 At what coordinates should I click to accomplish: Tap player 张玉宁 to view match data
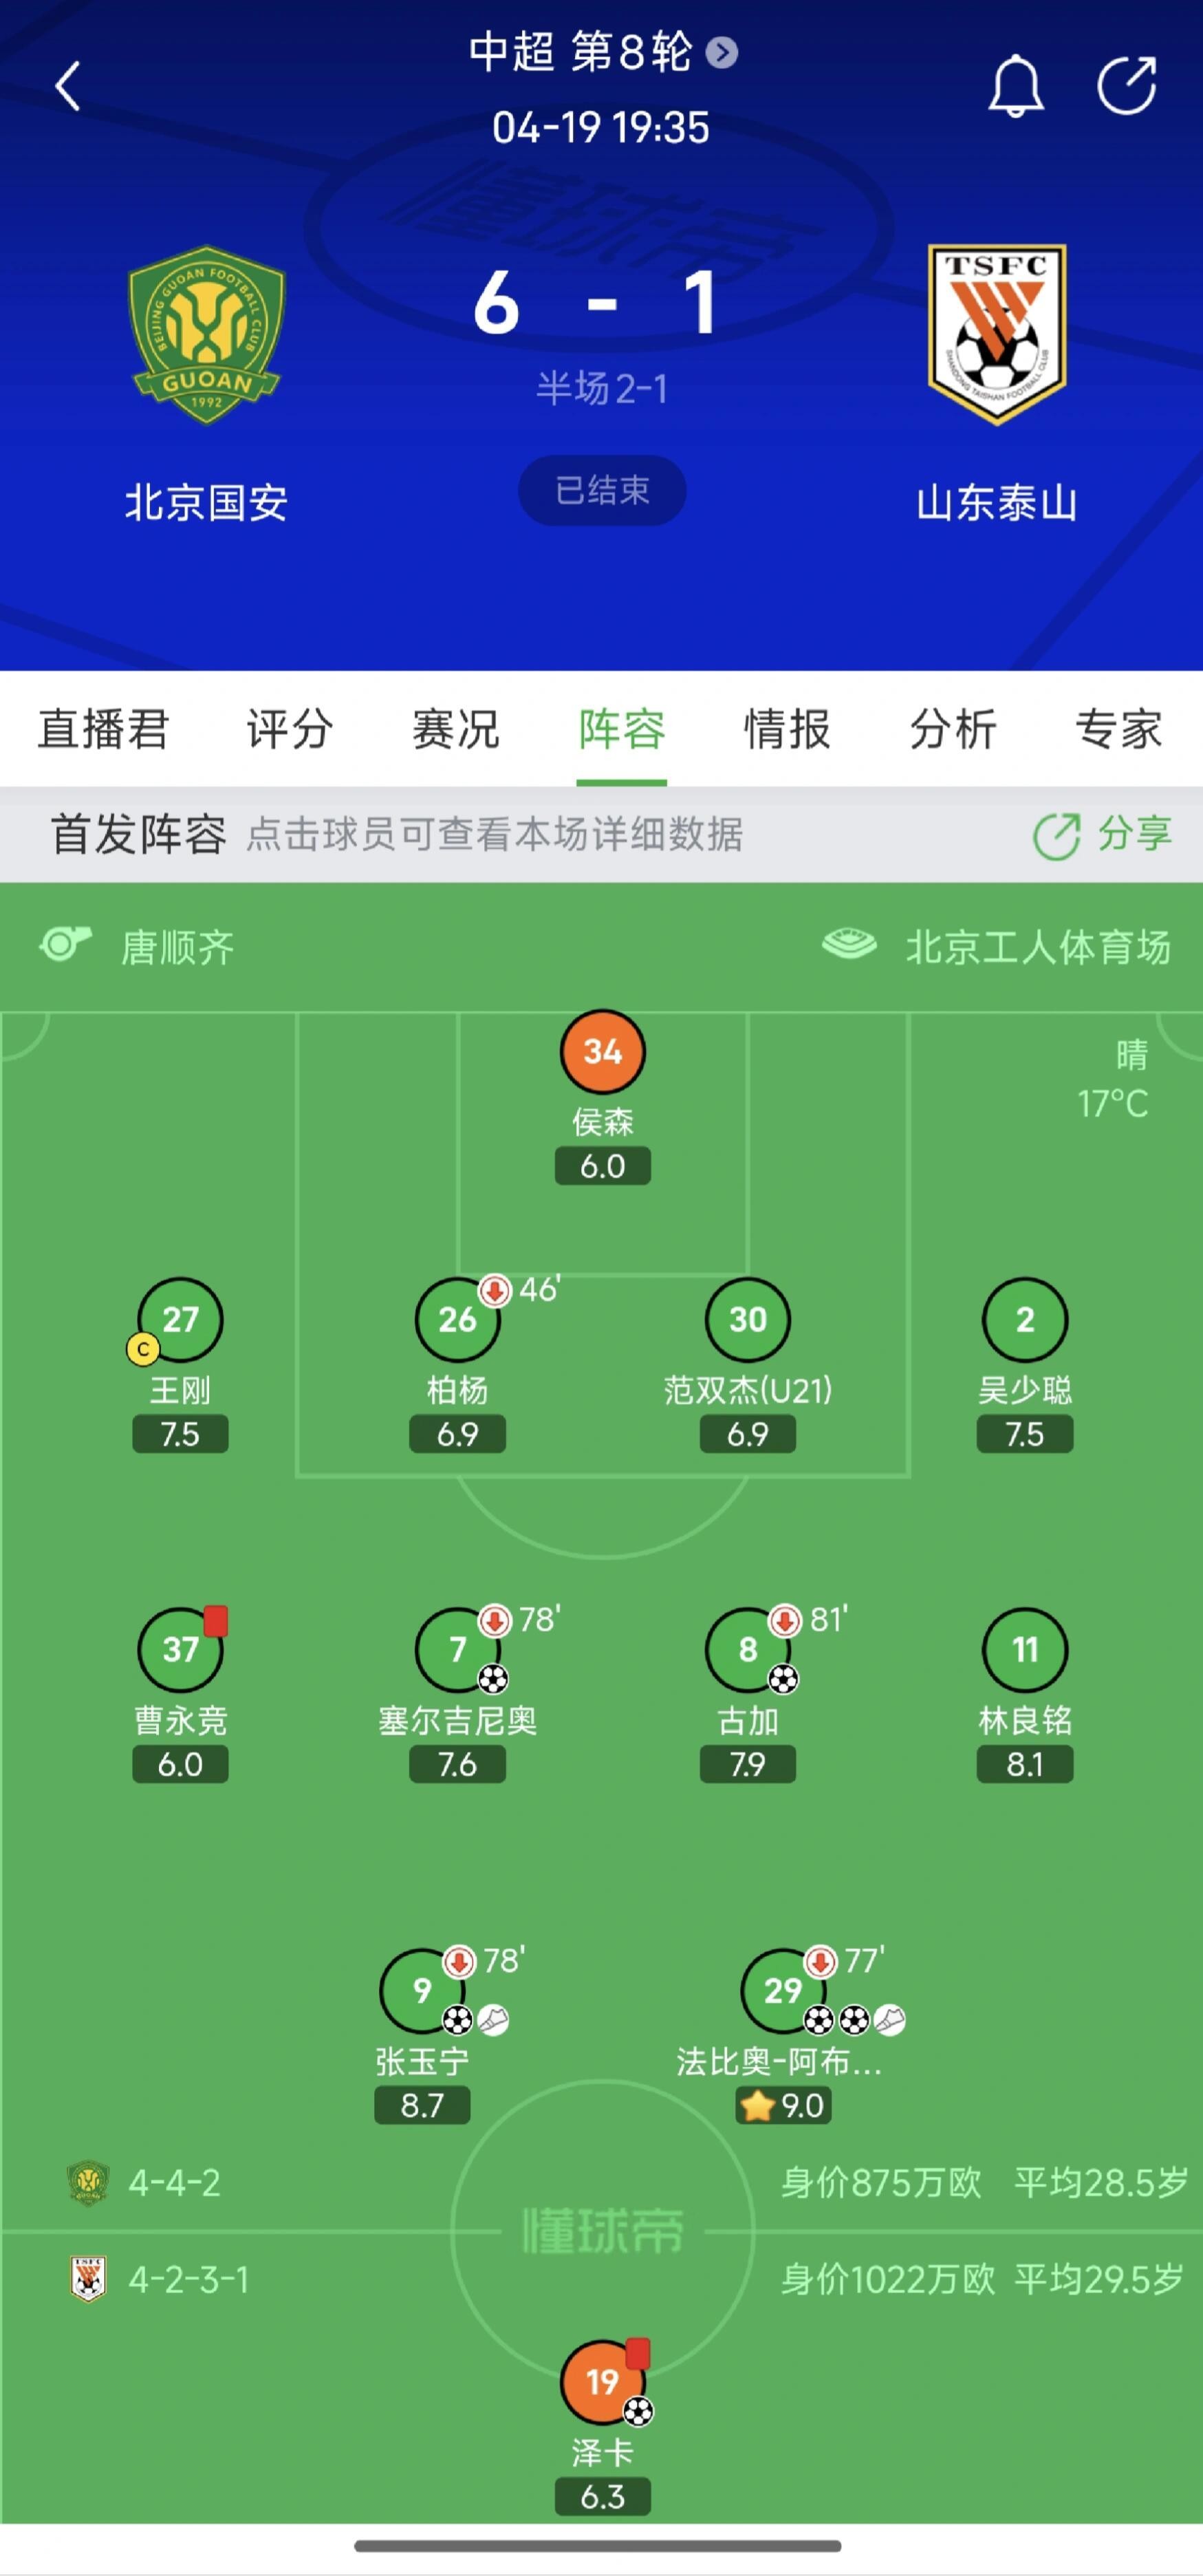click(421, 1994)
